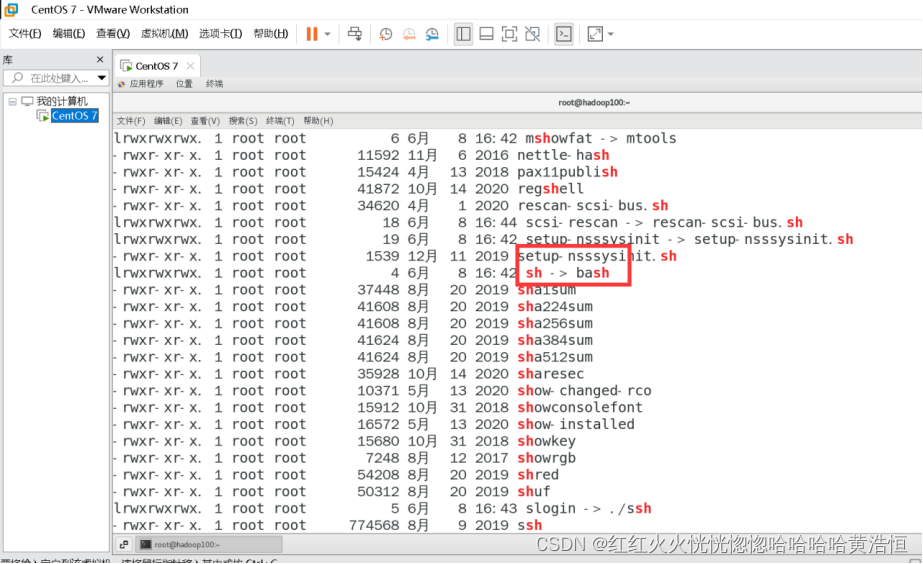The height and width of the screenshot is (564, 923).
Task: Open the 选项卡(T) menu
Action: 220,34
